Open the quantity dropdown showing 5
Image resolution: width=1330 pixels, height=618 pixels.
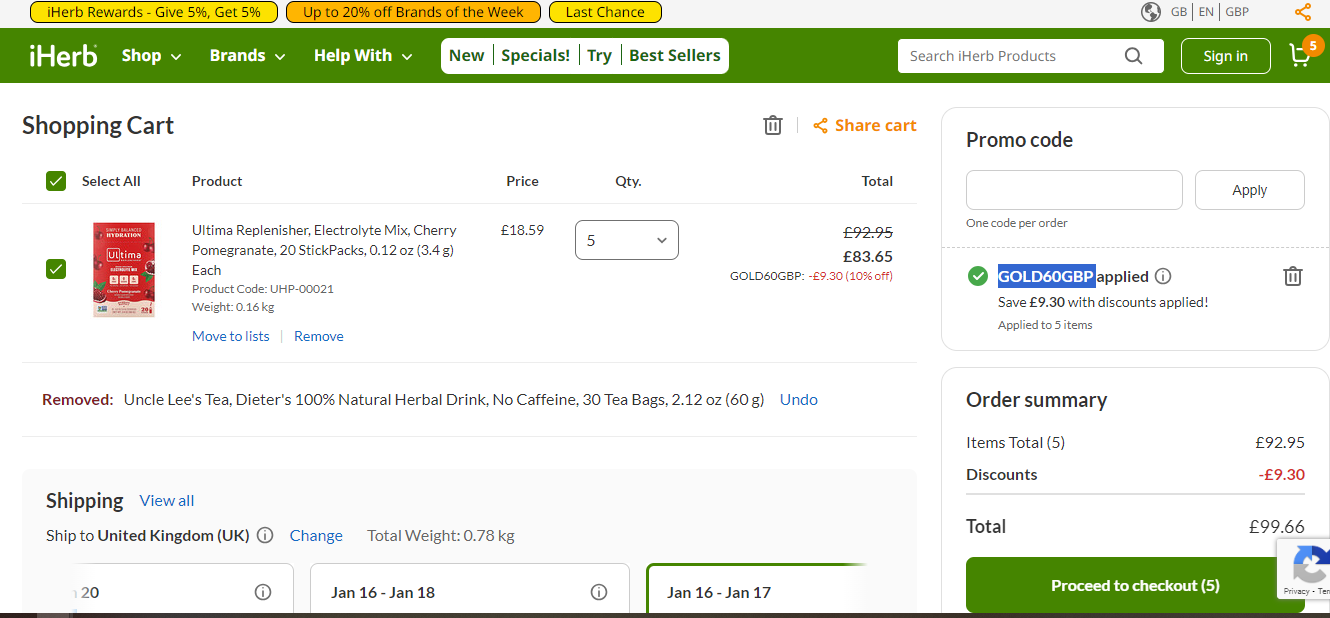point(627,240)
